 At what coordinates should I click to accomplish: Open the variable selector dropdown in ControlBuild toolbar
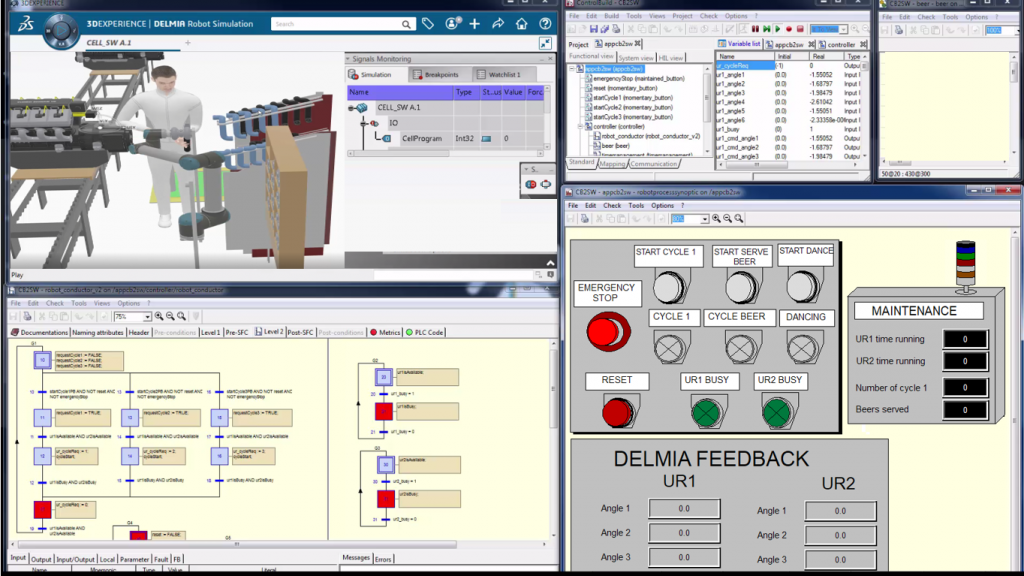843,28
